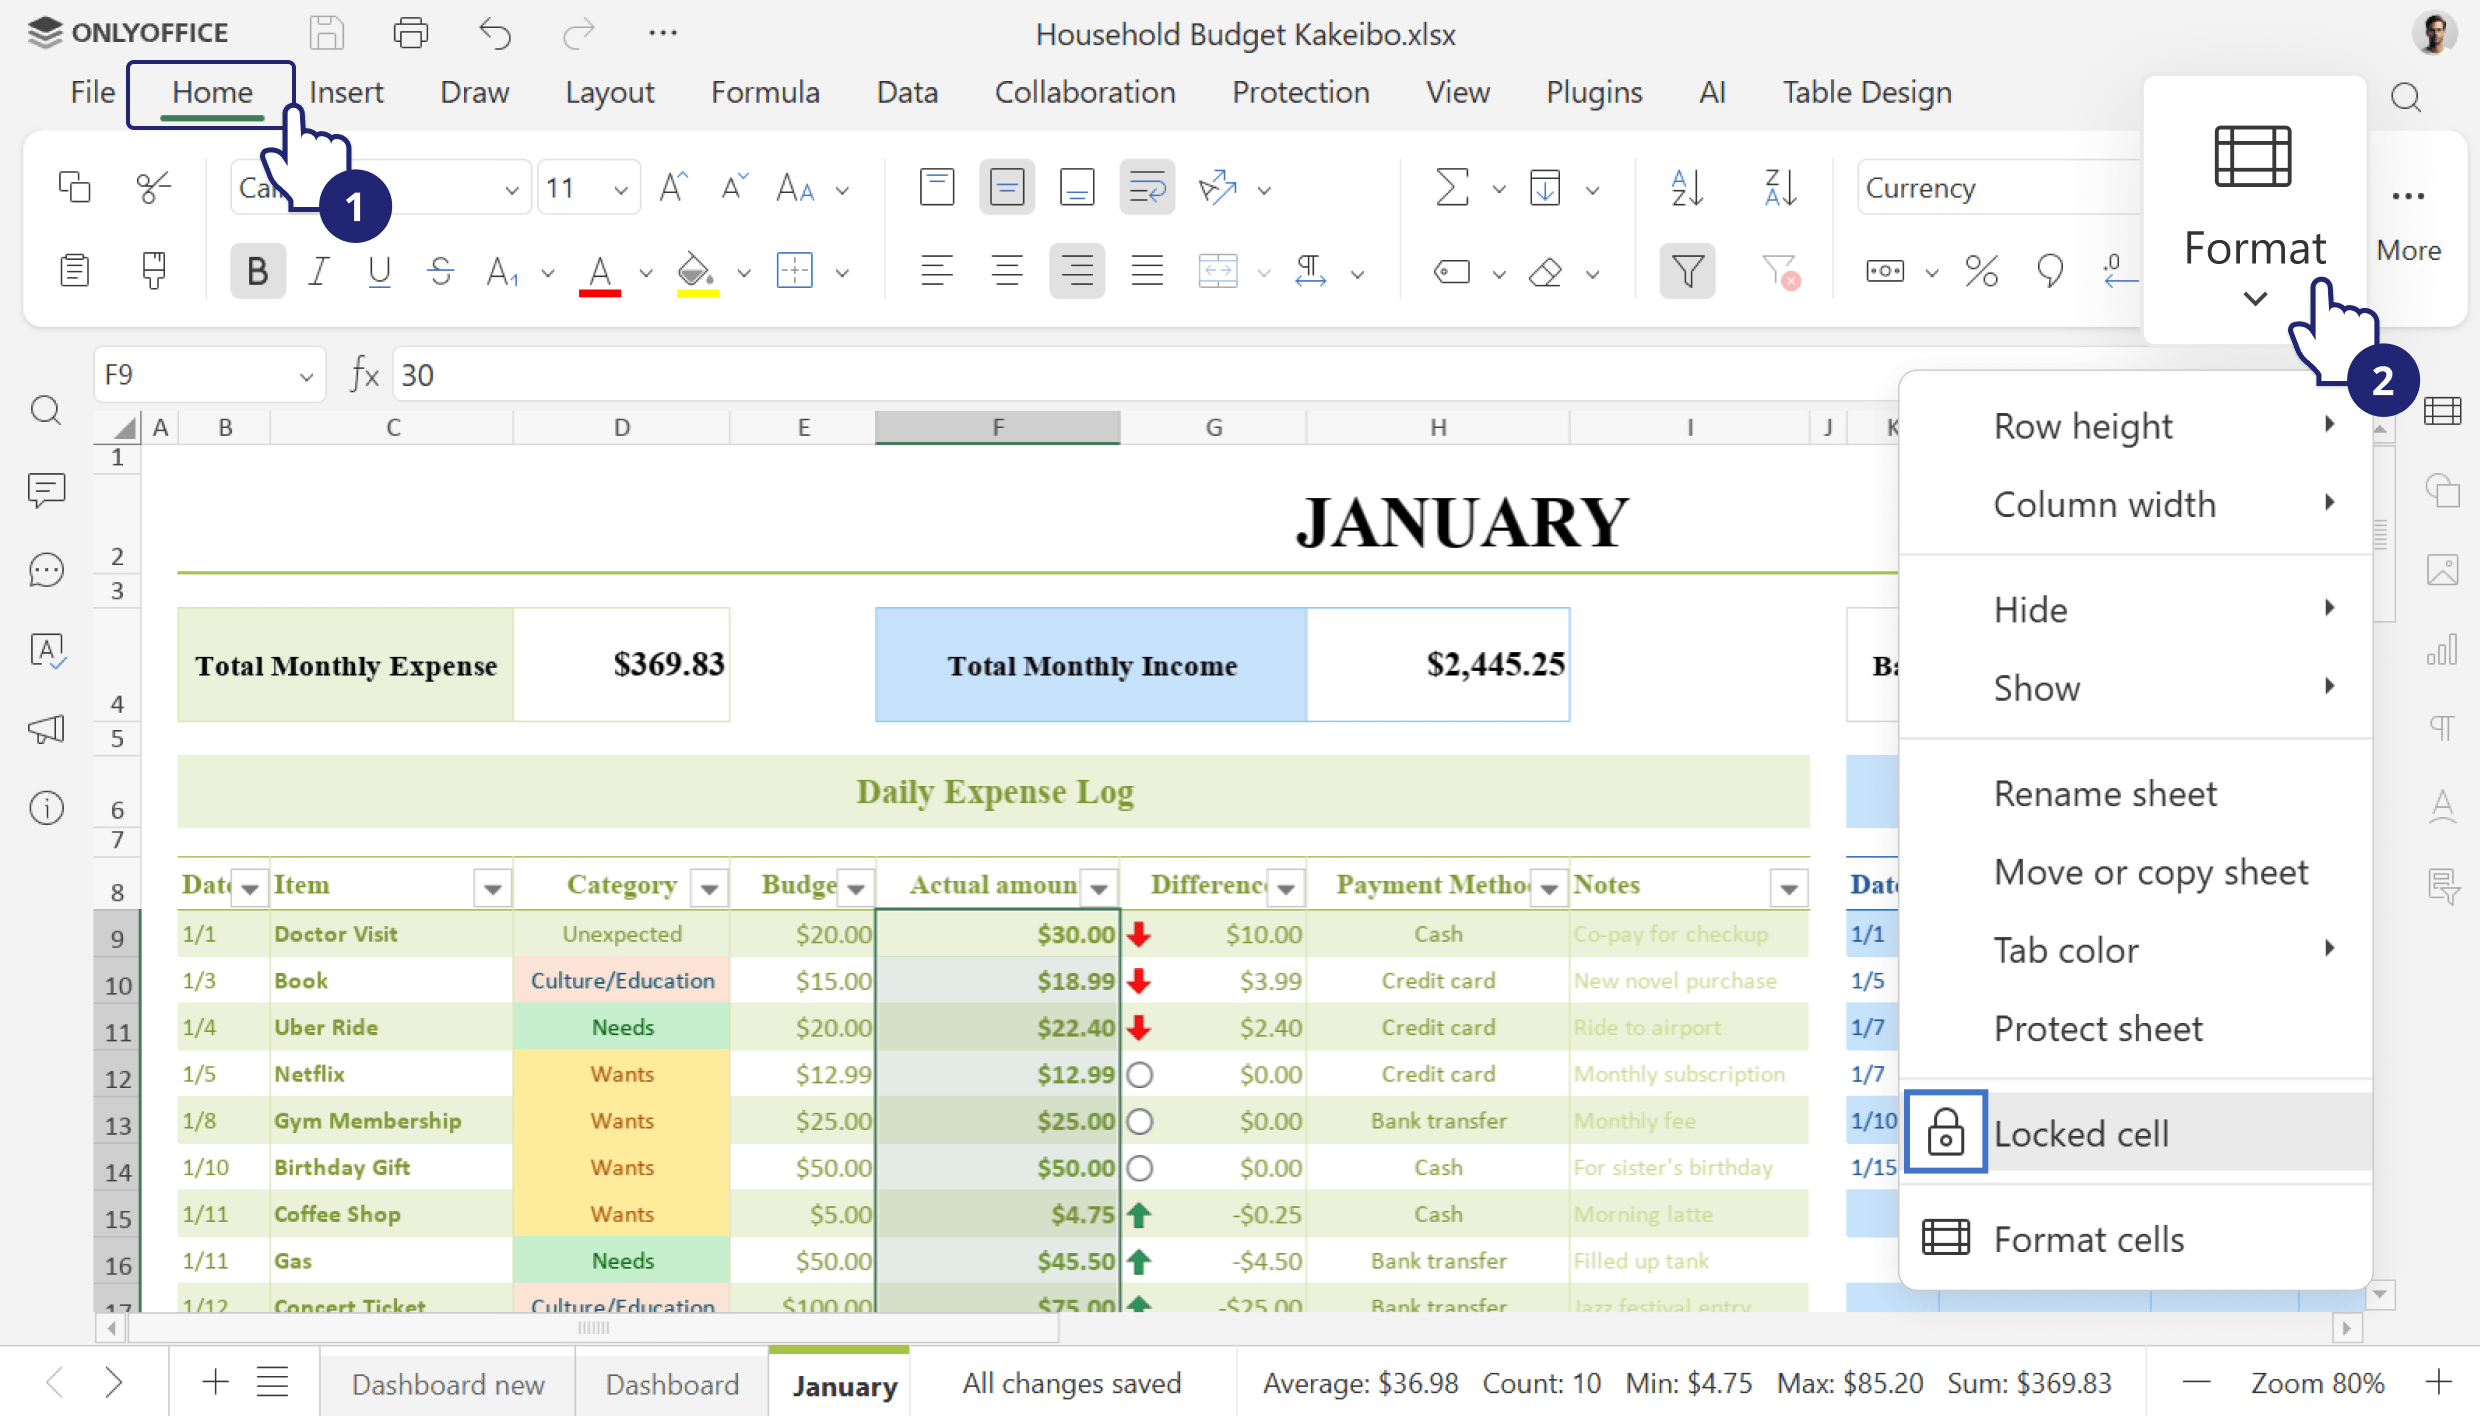The width and height of the screenshot is (2480, 1416).
Task: Toggle the filter on the selected range
Action: pyautogui.click(x=1687, y=270)
